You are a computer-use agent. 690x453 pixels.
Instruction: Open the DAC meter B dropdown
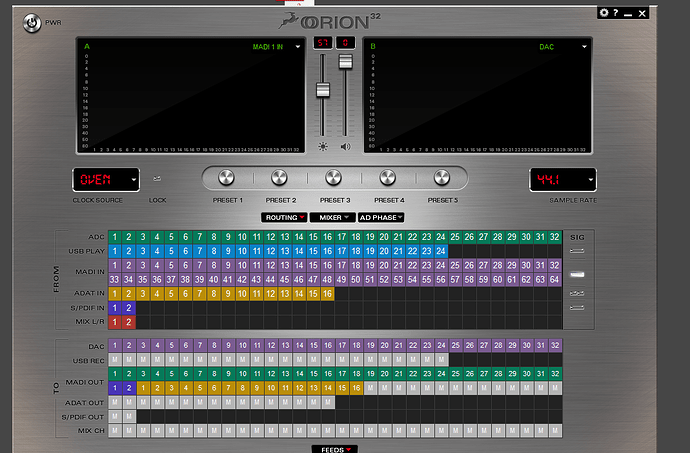tap(584, 47)
